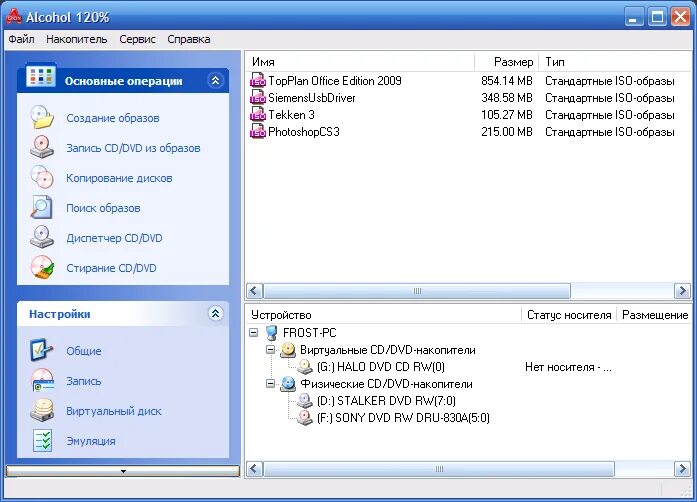697x502 pixels.
Task: Click the (F:) SONY DVD RW drive icon
Action: pos(305,418)
